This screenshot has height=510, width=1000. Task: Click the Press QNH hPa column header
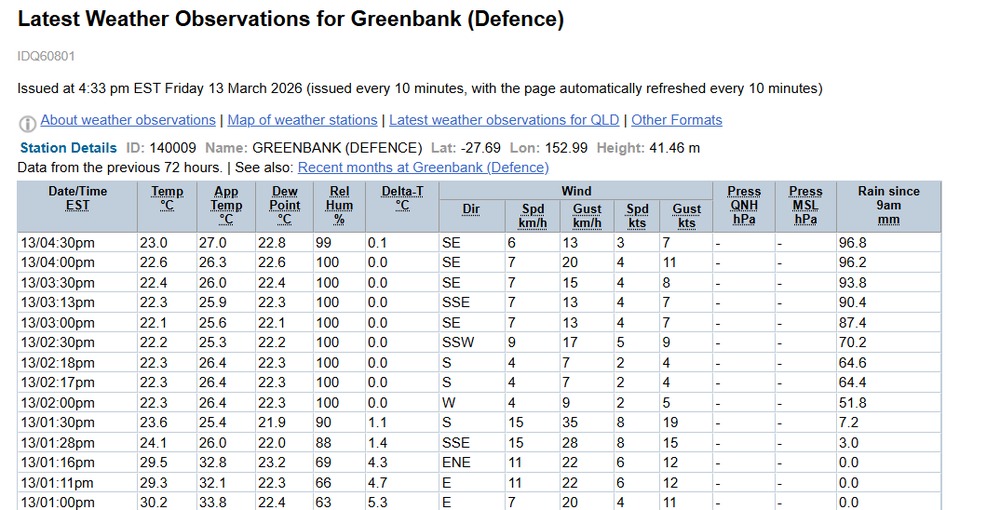744,205
